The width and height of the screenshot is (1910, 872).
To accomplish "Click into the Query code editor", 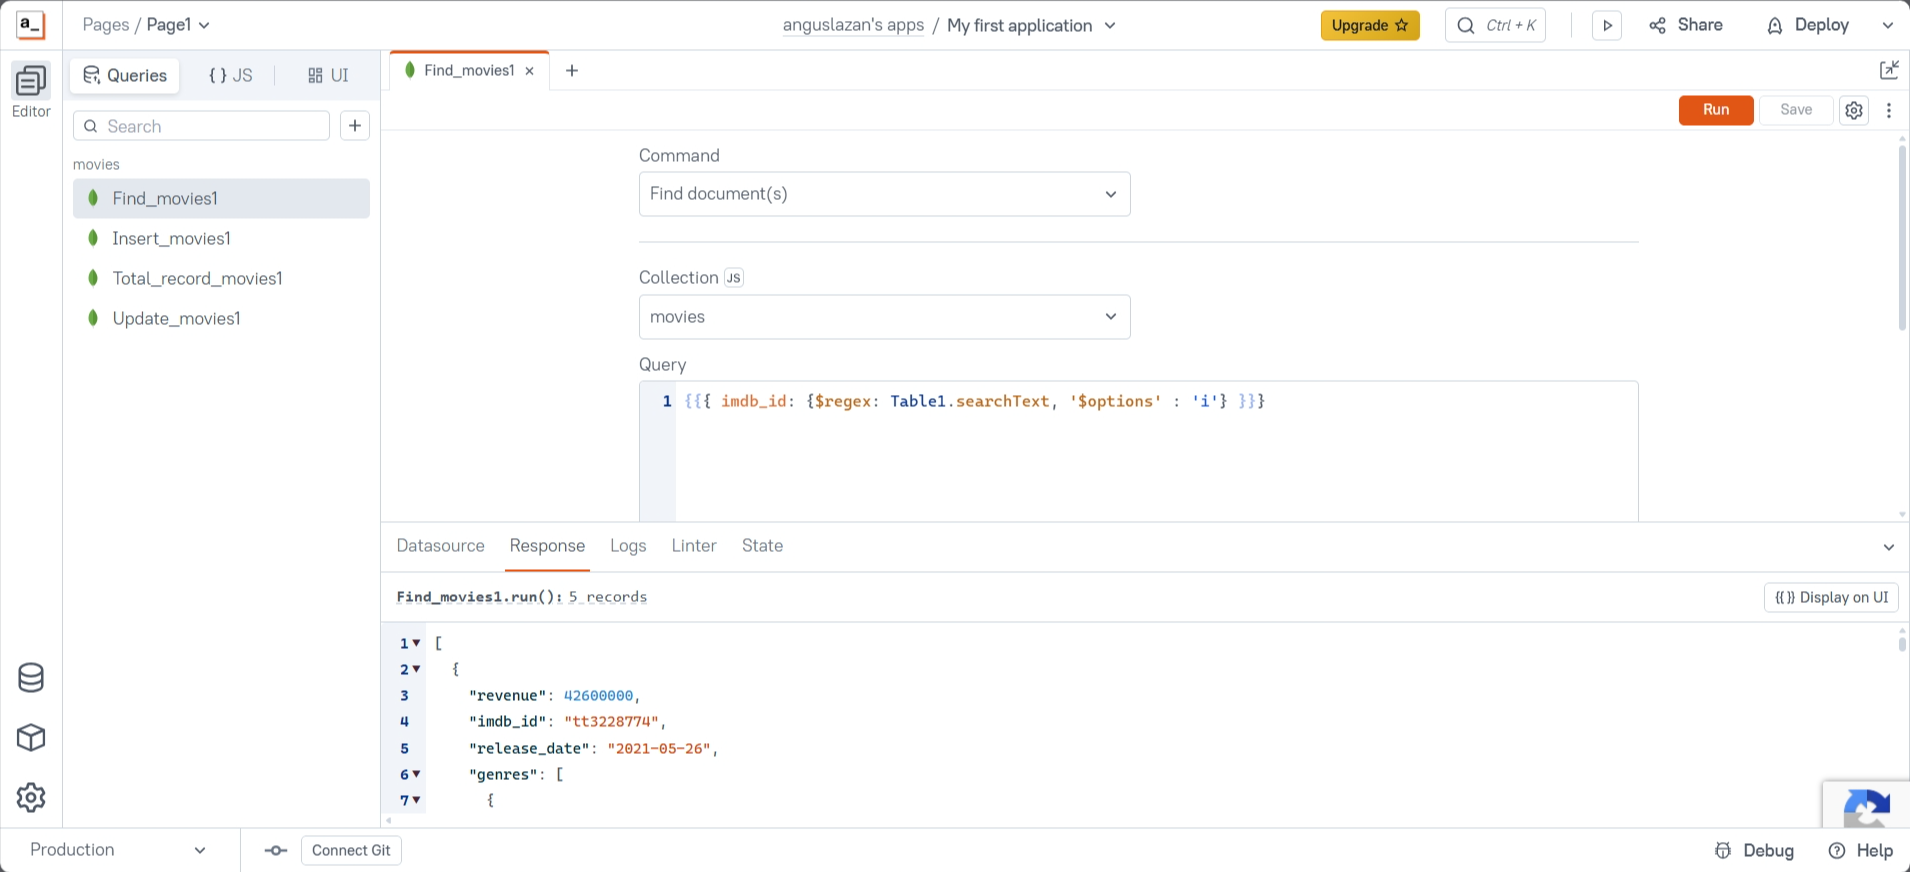I will tap(1138, 452).
